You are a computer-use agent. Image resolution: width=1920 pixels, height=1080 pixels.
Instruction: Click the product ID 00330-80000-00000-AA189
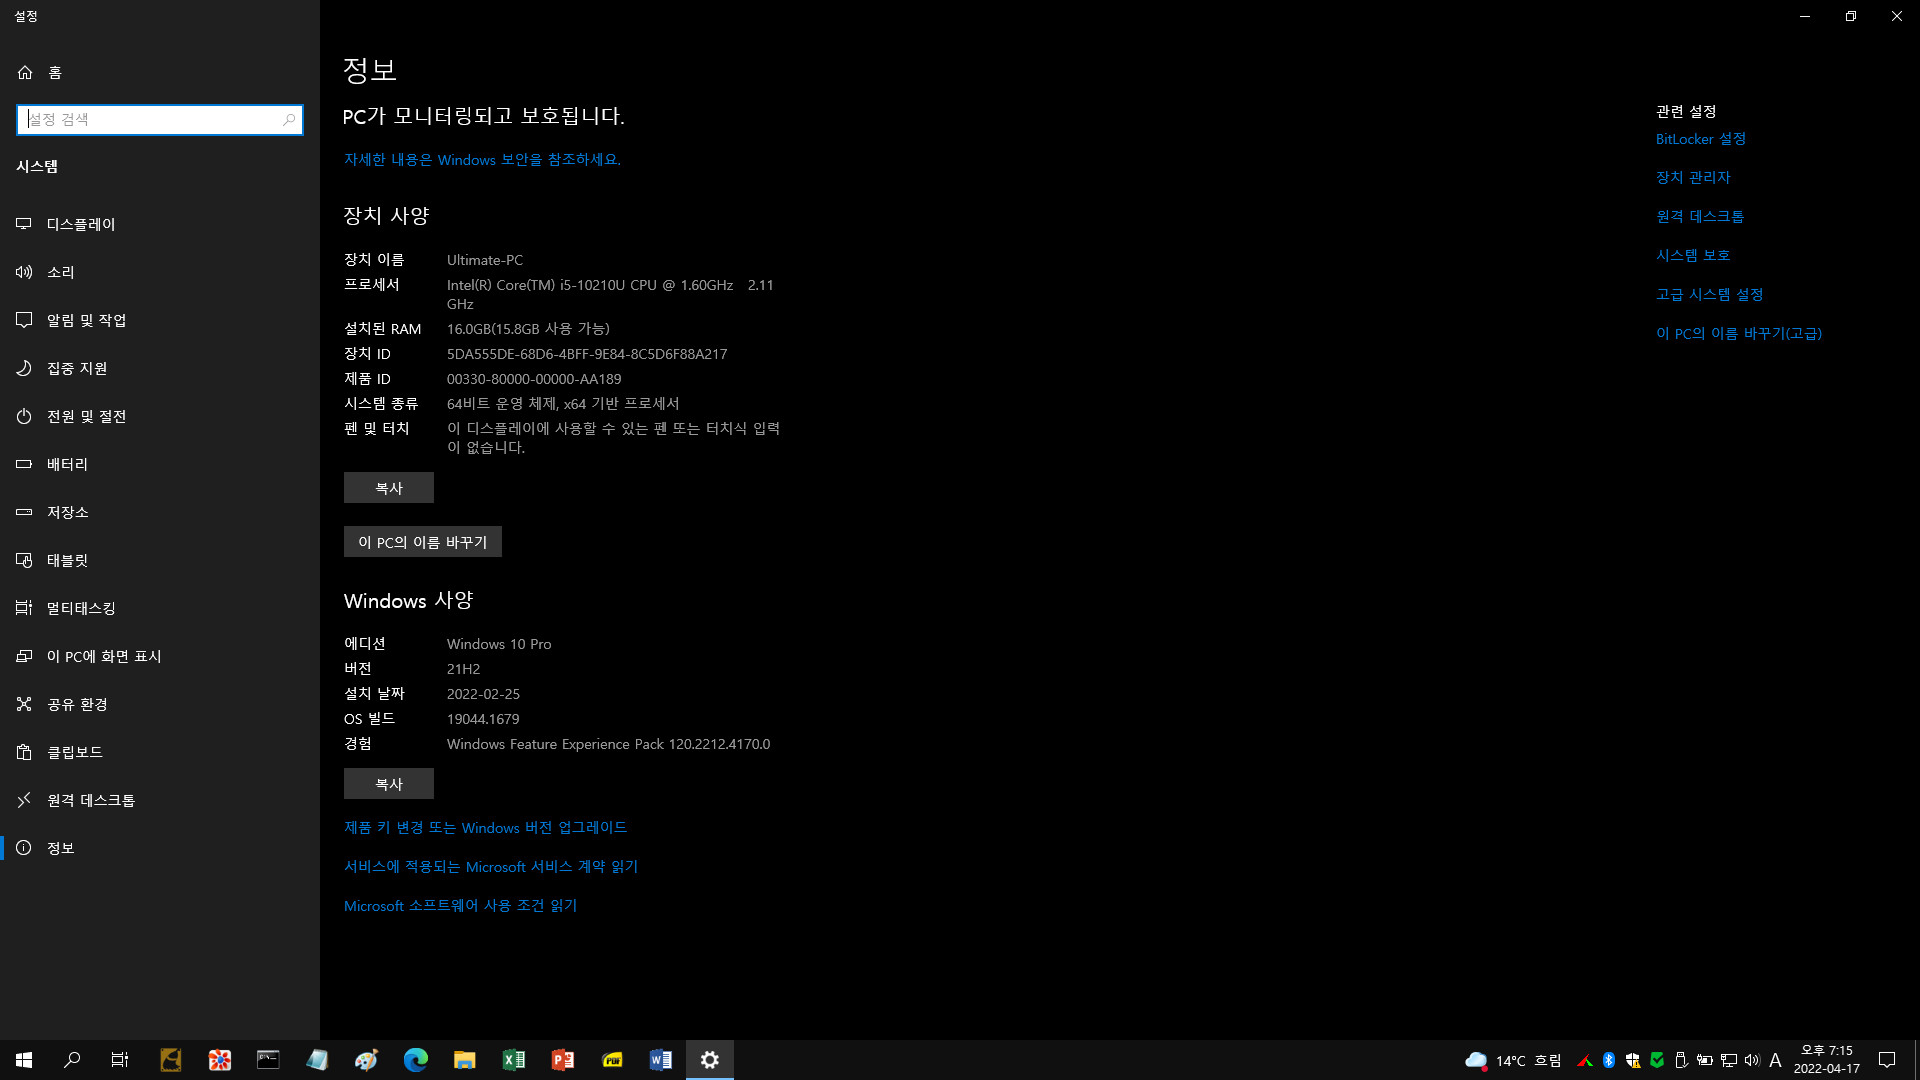coord(534,379)
